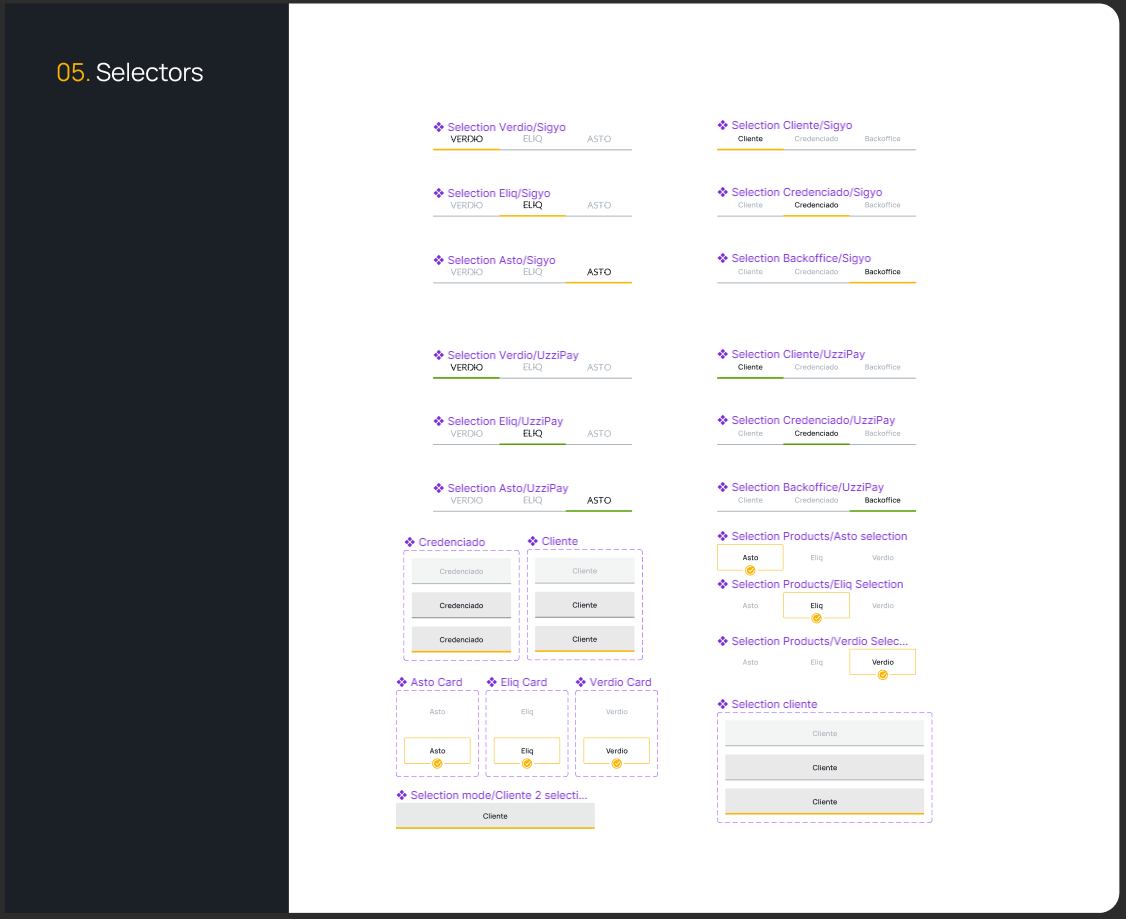1126x919 pixels.
Task: Click component icon beside Eliq Card label
Action: tap(491, 682)
